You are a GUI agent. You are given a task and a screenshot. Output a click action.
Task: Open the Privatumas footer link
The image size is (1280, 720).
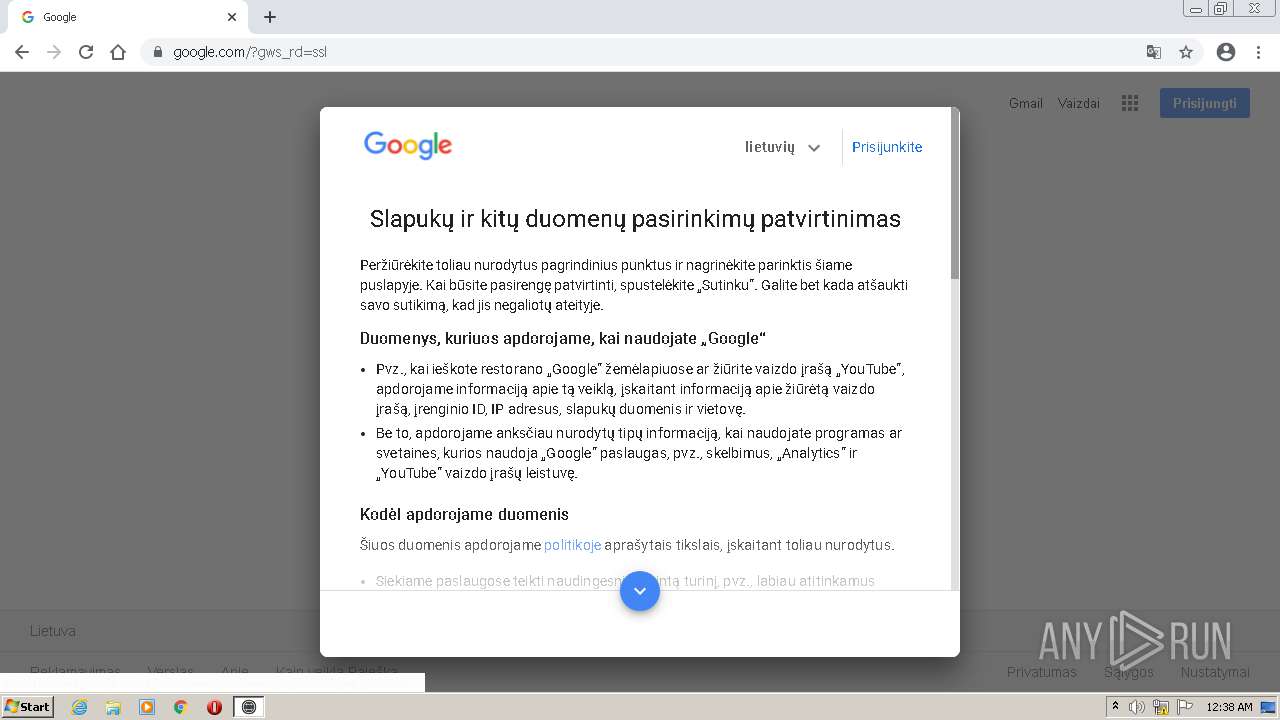(1042, 672)
